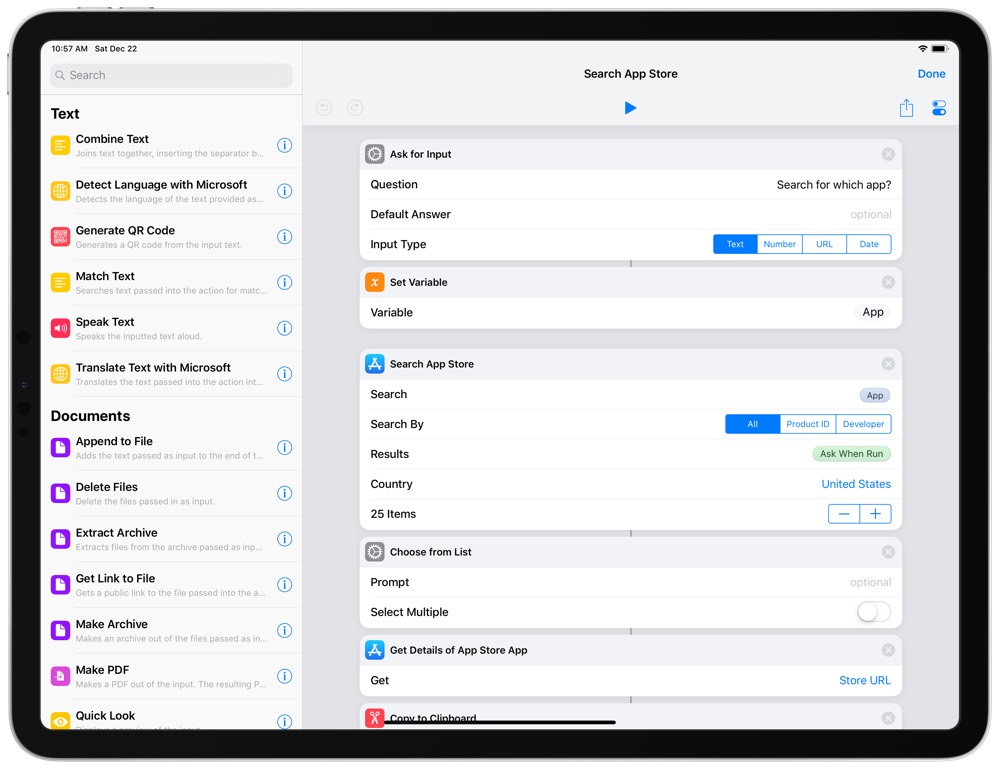Set Search By to Product ID
1000x770 pixels.
pos(807,424)
